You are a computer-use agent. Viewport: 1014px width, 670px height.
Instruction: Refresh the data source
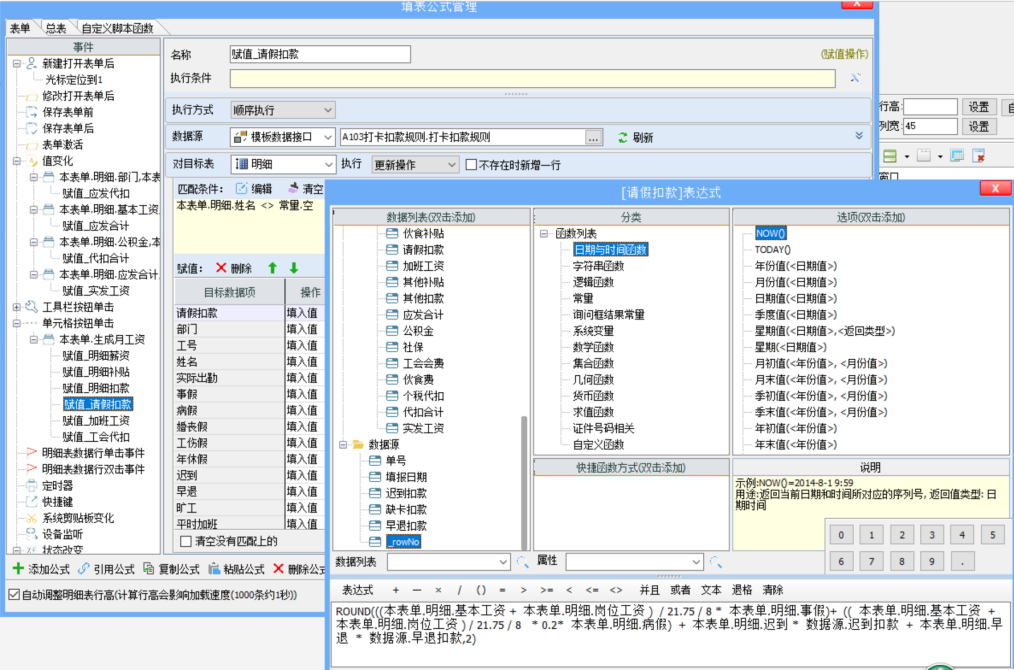(x=636, y=137)
